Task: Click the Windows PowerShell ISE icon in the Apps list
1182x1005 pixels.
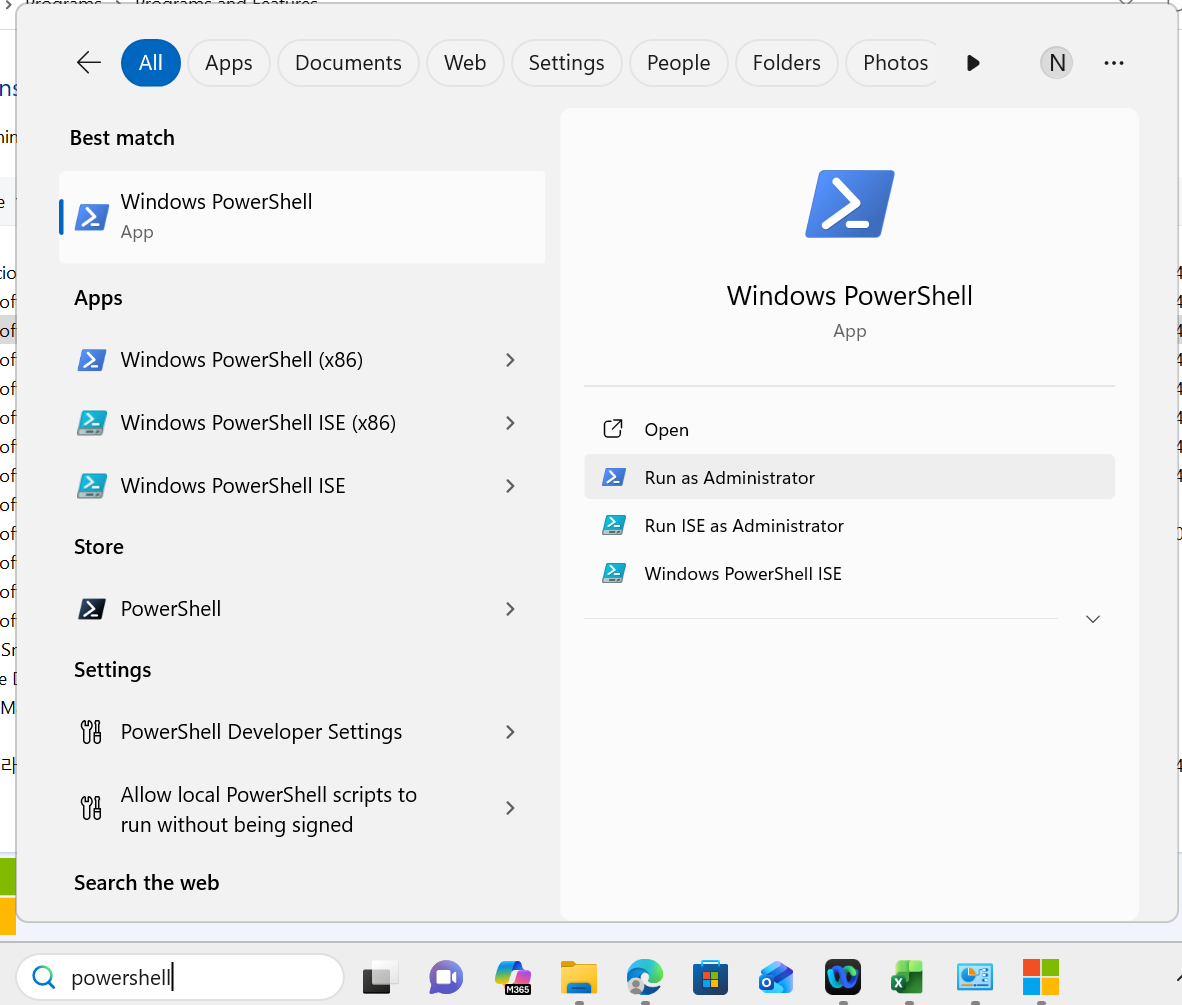Action: [x=92, y=486]
